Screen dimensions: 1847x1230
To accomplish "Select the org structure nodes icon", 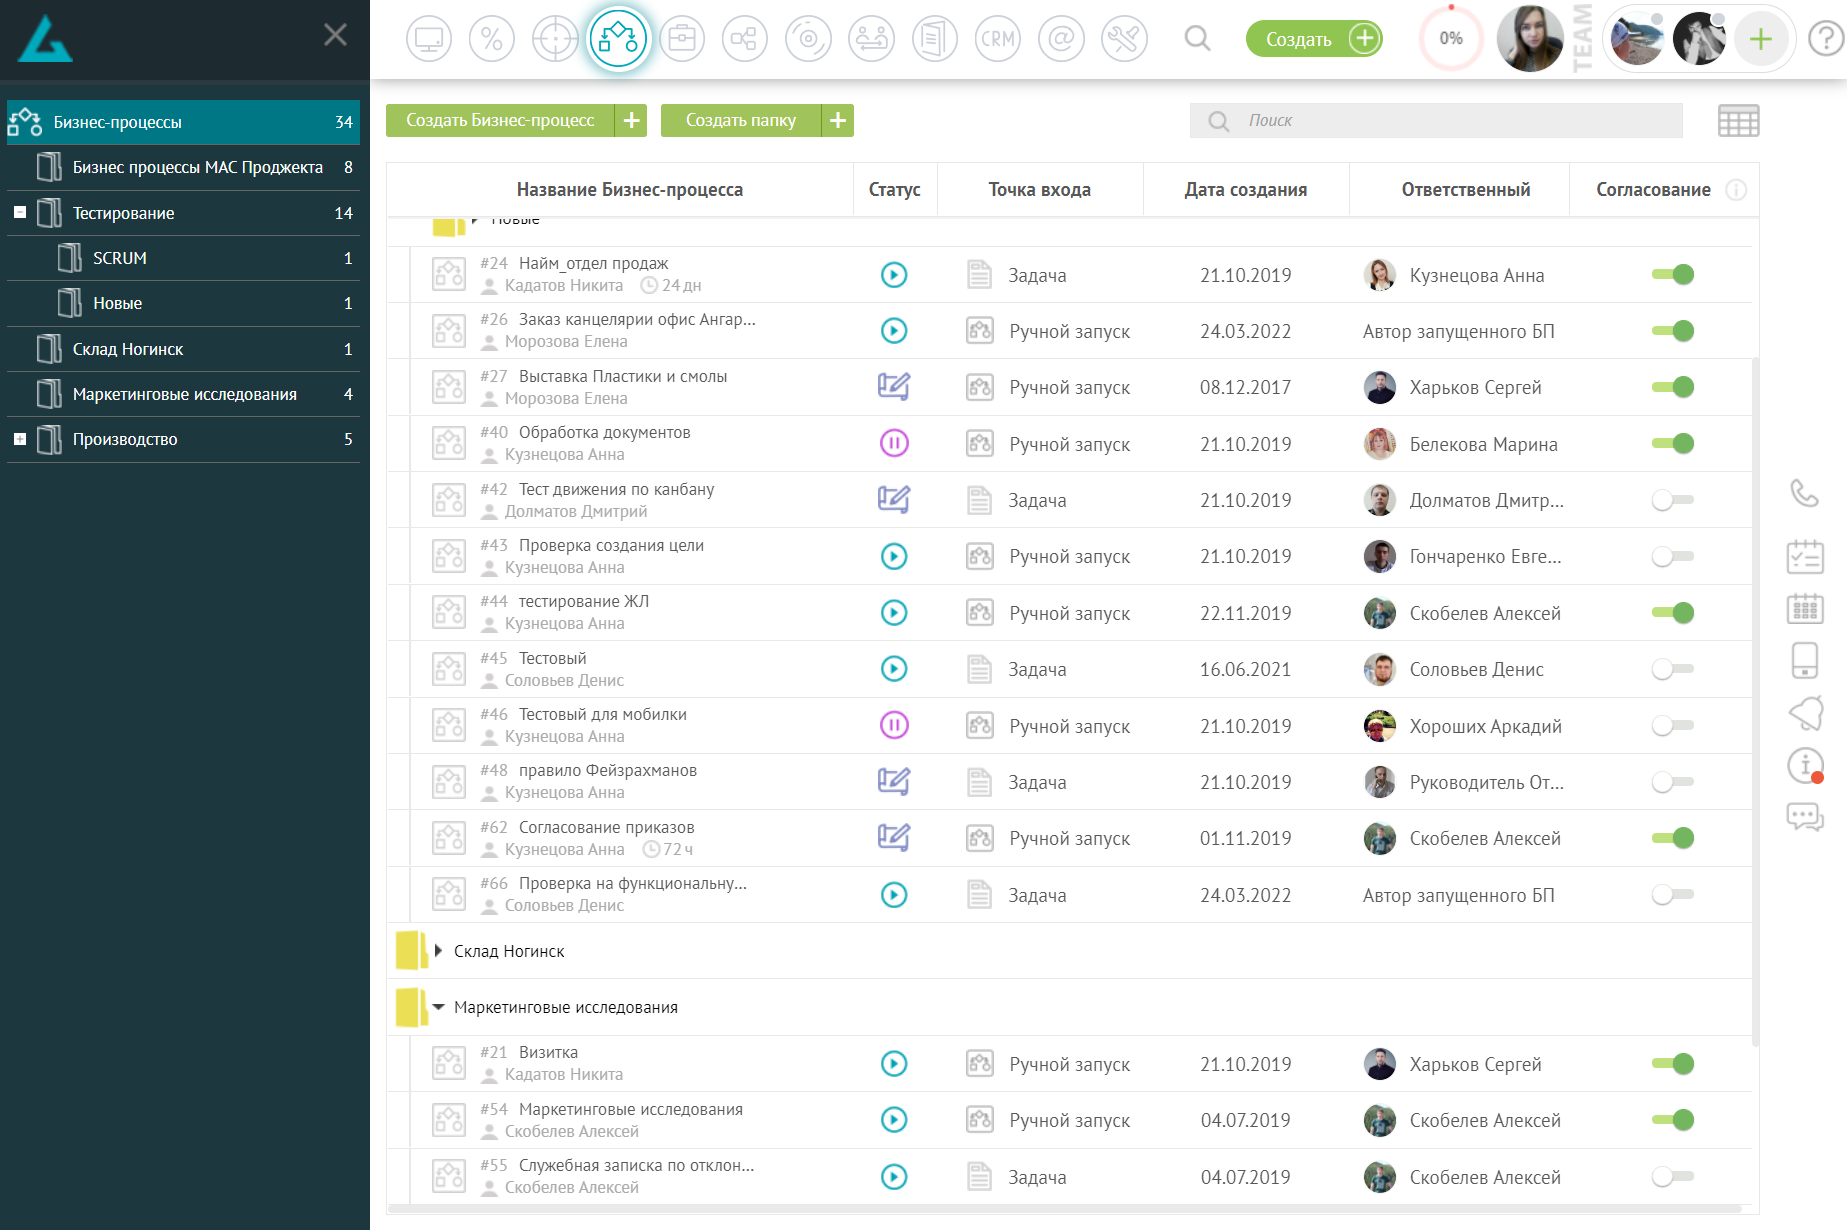I will coord(745,38).
